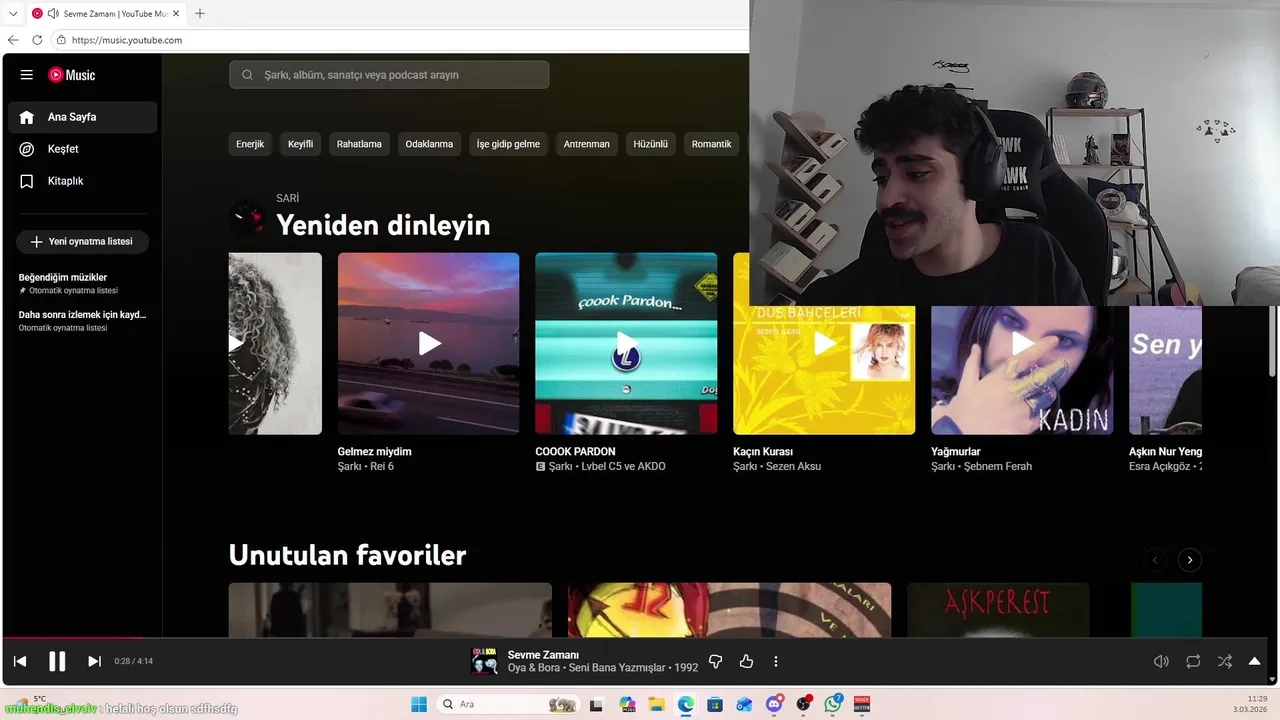Viewport: 1280px width, 720px height.
Task: Select the Rahatlama mood chip
Action: click(x=359, y=144)
